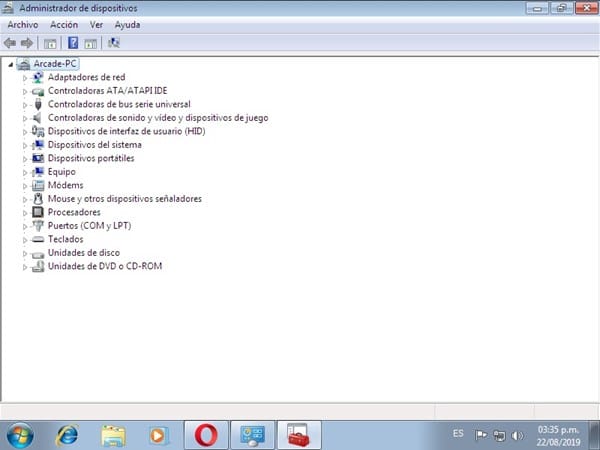Click the Controladoras ATA/ATAPI IDE icon

[x=38, y=91]
